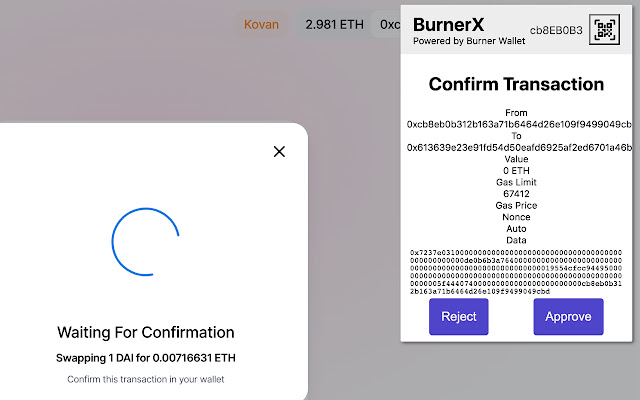Click the Powered by Burner Wallet text

coord(469,41)
